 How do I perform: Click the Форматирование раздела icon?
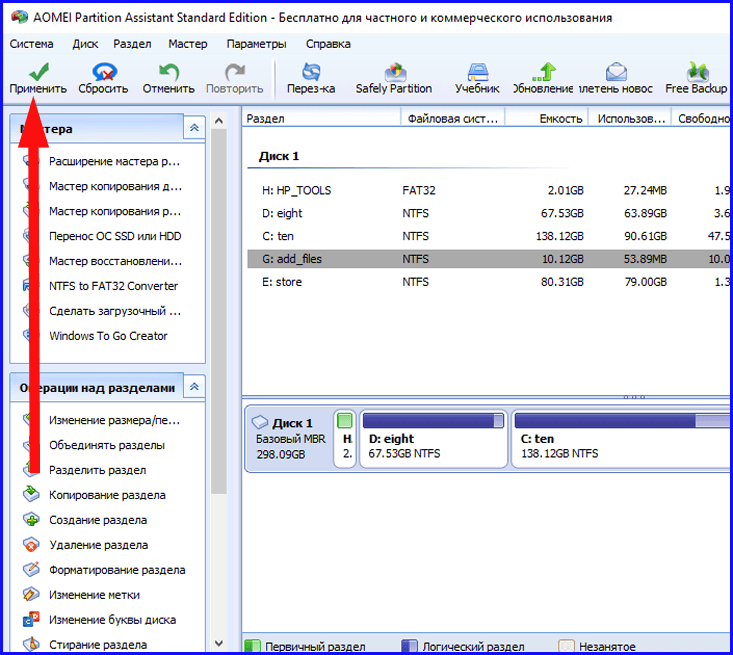(x=31, y=569)
